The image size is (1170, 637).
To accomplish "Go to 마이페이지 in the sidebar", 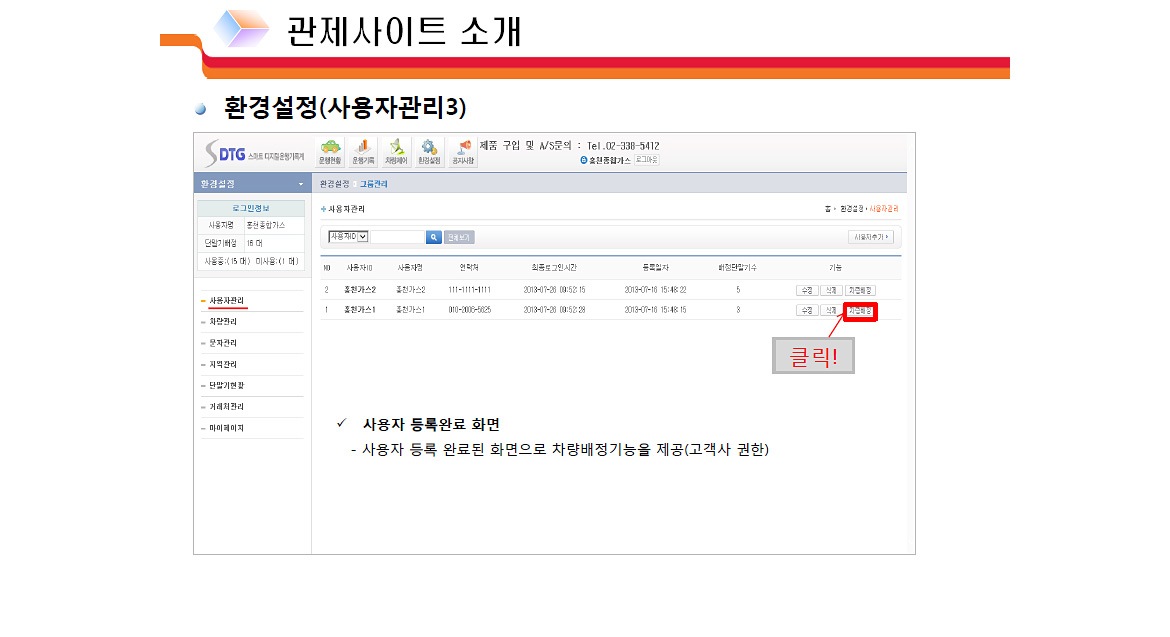I will tap(226, 428).
